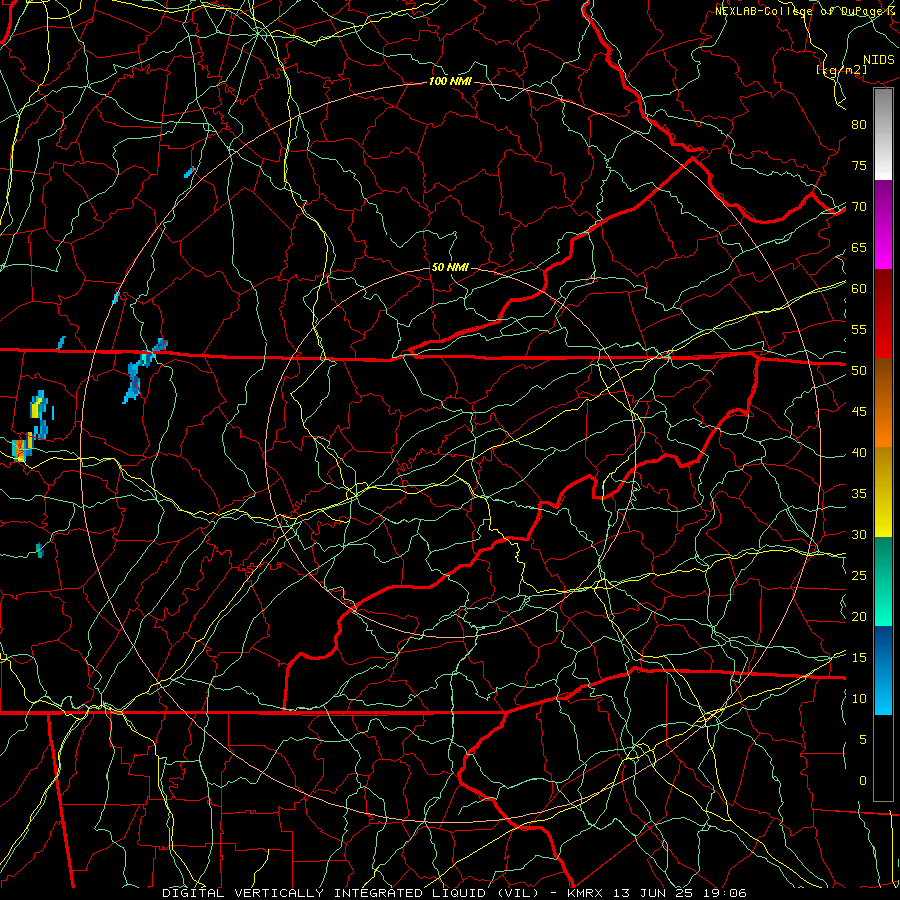Click the 13 JUN 25 19:06 timestamp
This screenshot has width=900, height=900.
pyautogui.click(x=679, y=893)
